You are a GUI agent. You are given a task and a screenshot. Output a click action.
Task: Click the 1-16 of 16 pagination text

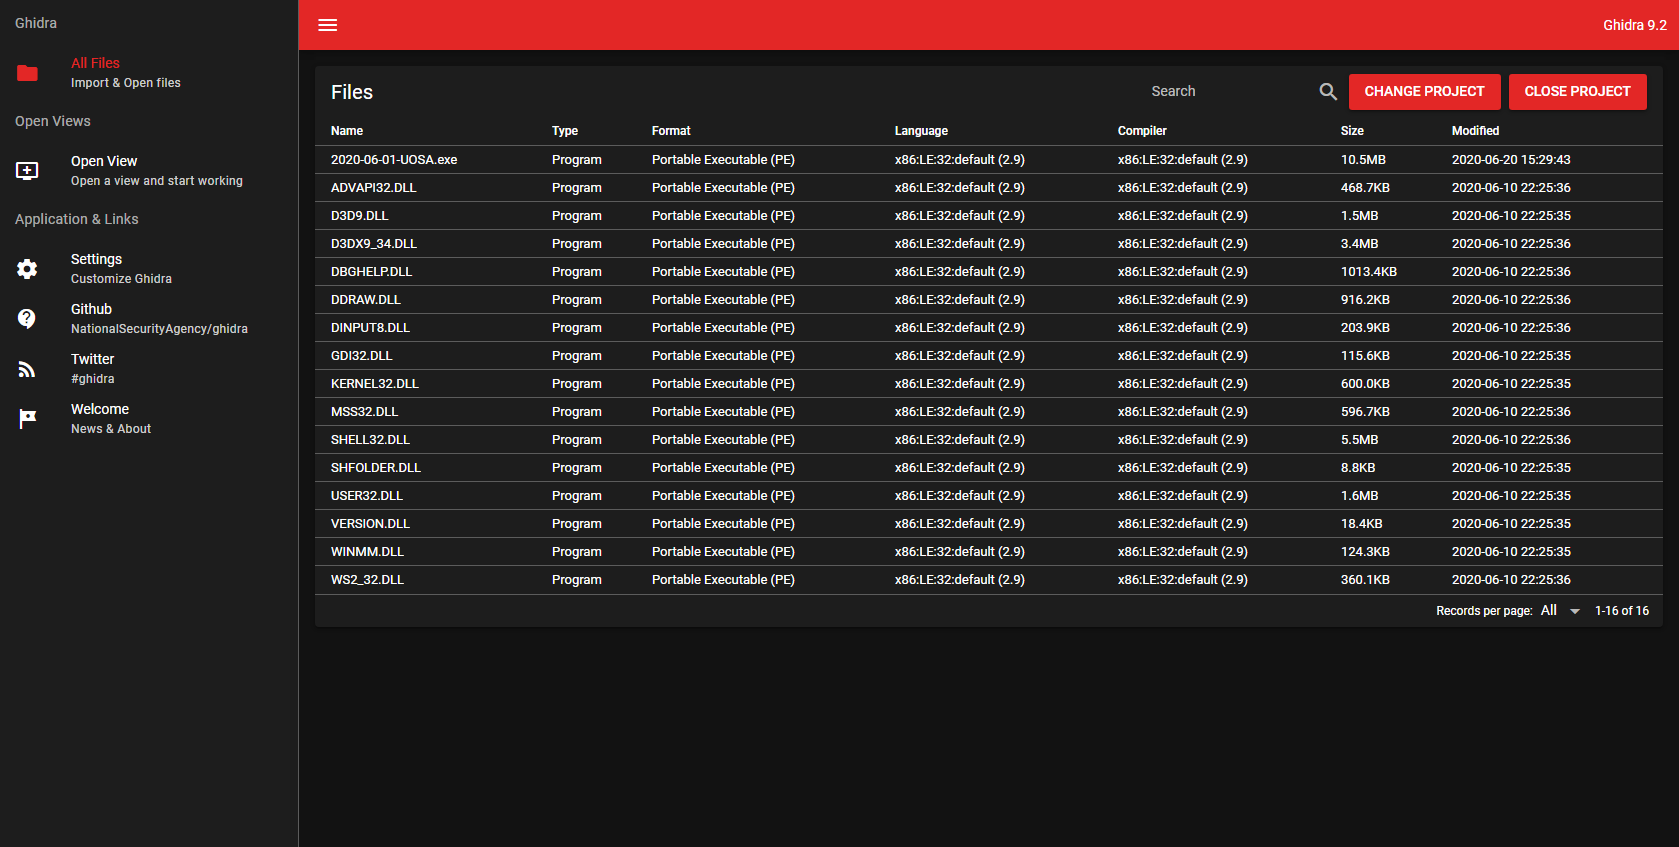coord(1622,611)
